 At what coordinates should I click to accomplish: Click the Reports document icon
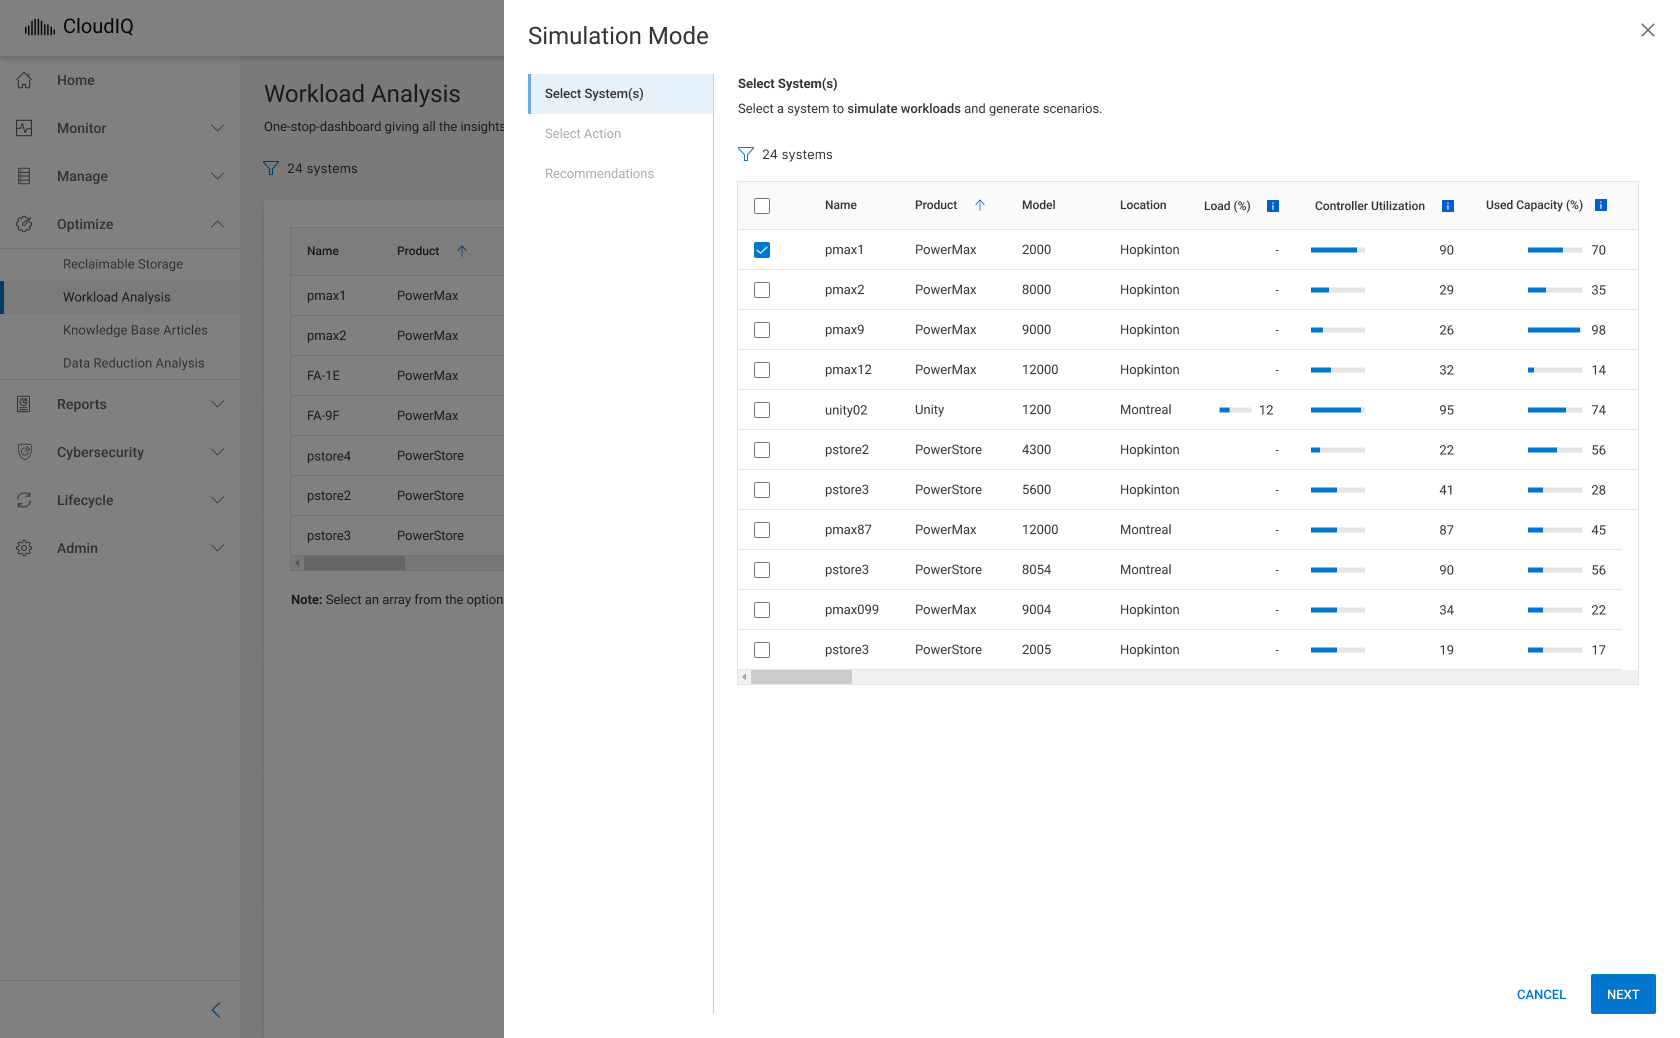pos(25,404)
